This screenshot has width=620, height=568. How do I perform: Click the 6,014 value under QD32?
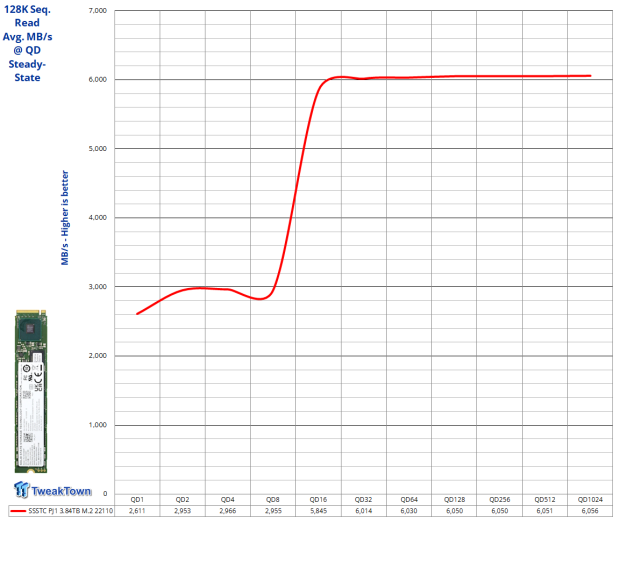(x=363, y=511)
